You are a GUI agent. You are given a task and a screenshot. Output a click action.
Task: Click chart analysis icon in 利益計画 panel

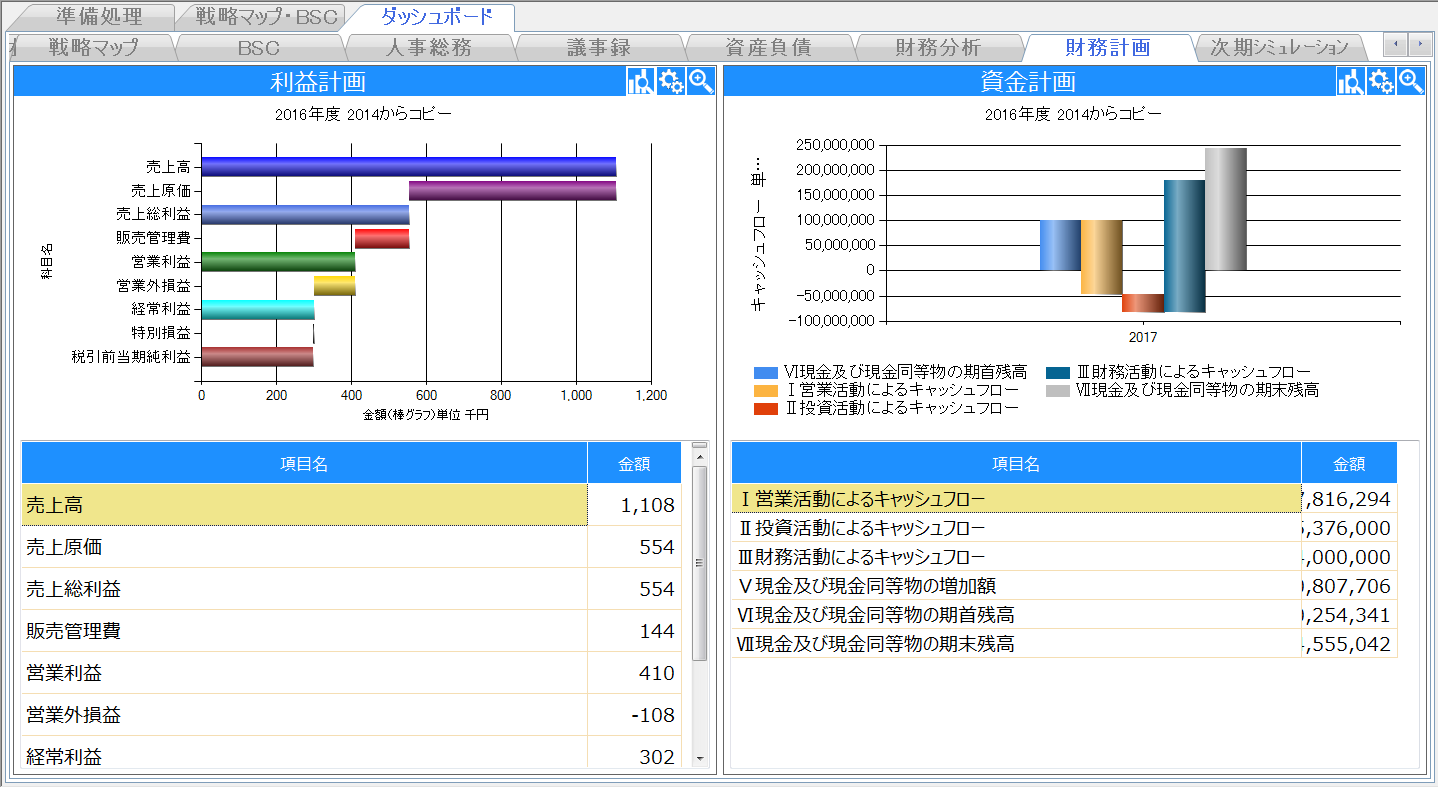(x=640, y=82)
